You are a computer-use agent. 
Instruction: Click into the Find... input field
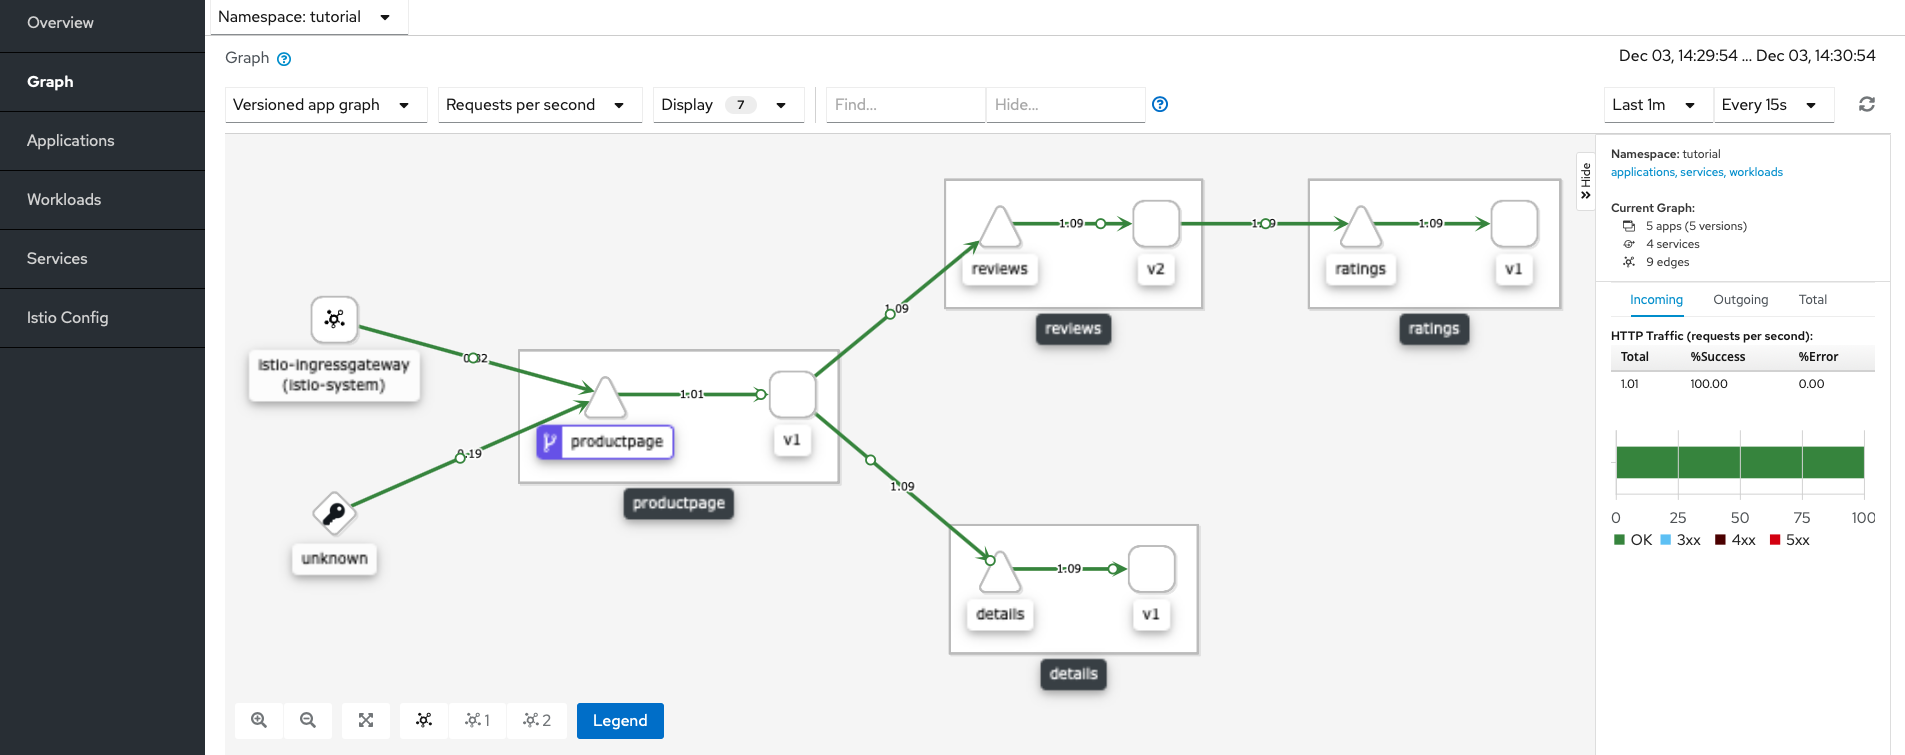904,105
